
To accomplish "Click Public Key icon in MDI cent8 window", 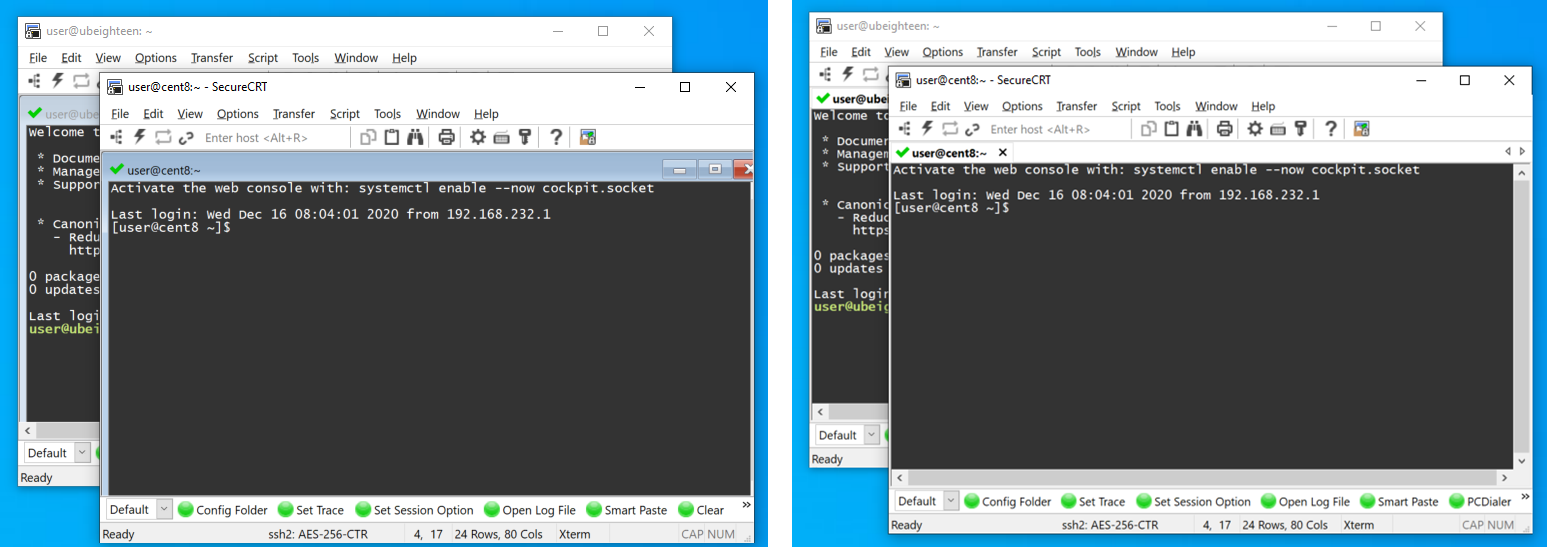I will [523, 138].
